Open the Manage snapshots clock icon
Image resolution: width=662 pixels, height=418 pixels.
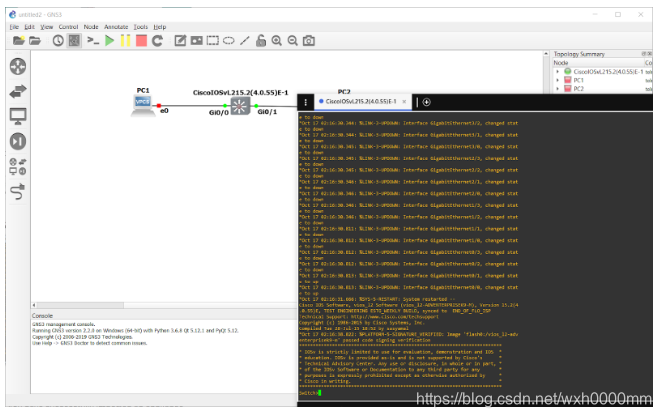pos(58,41)
